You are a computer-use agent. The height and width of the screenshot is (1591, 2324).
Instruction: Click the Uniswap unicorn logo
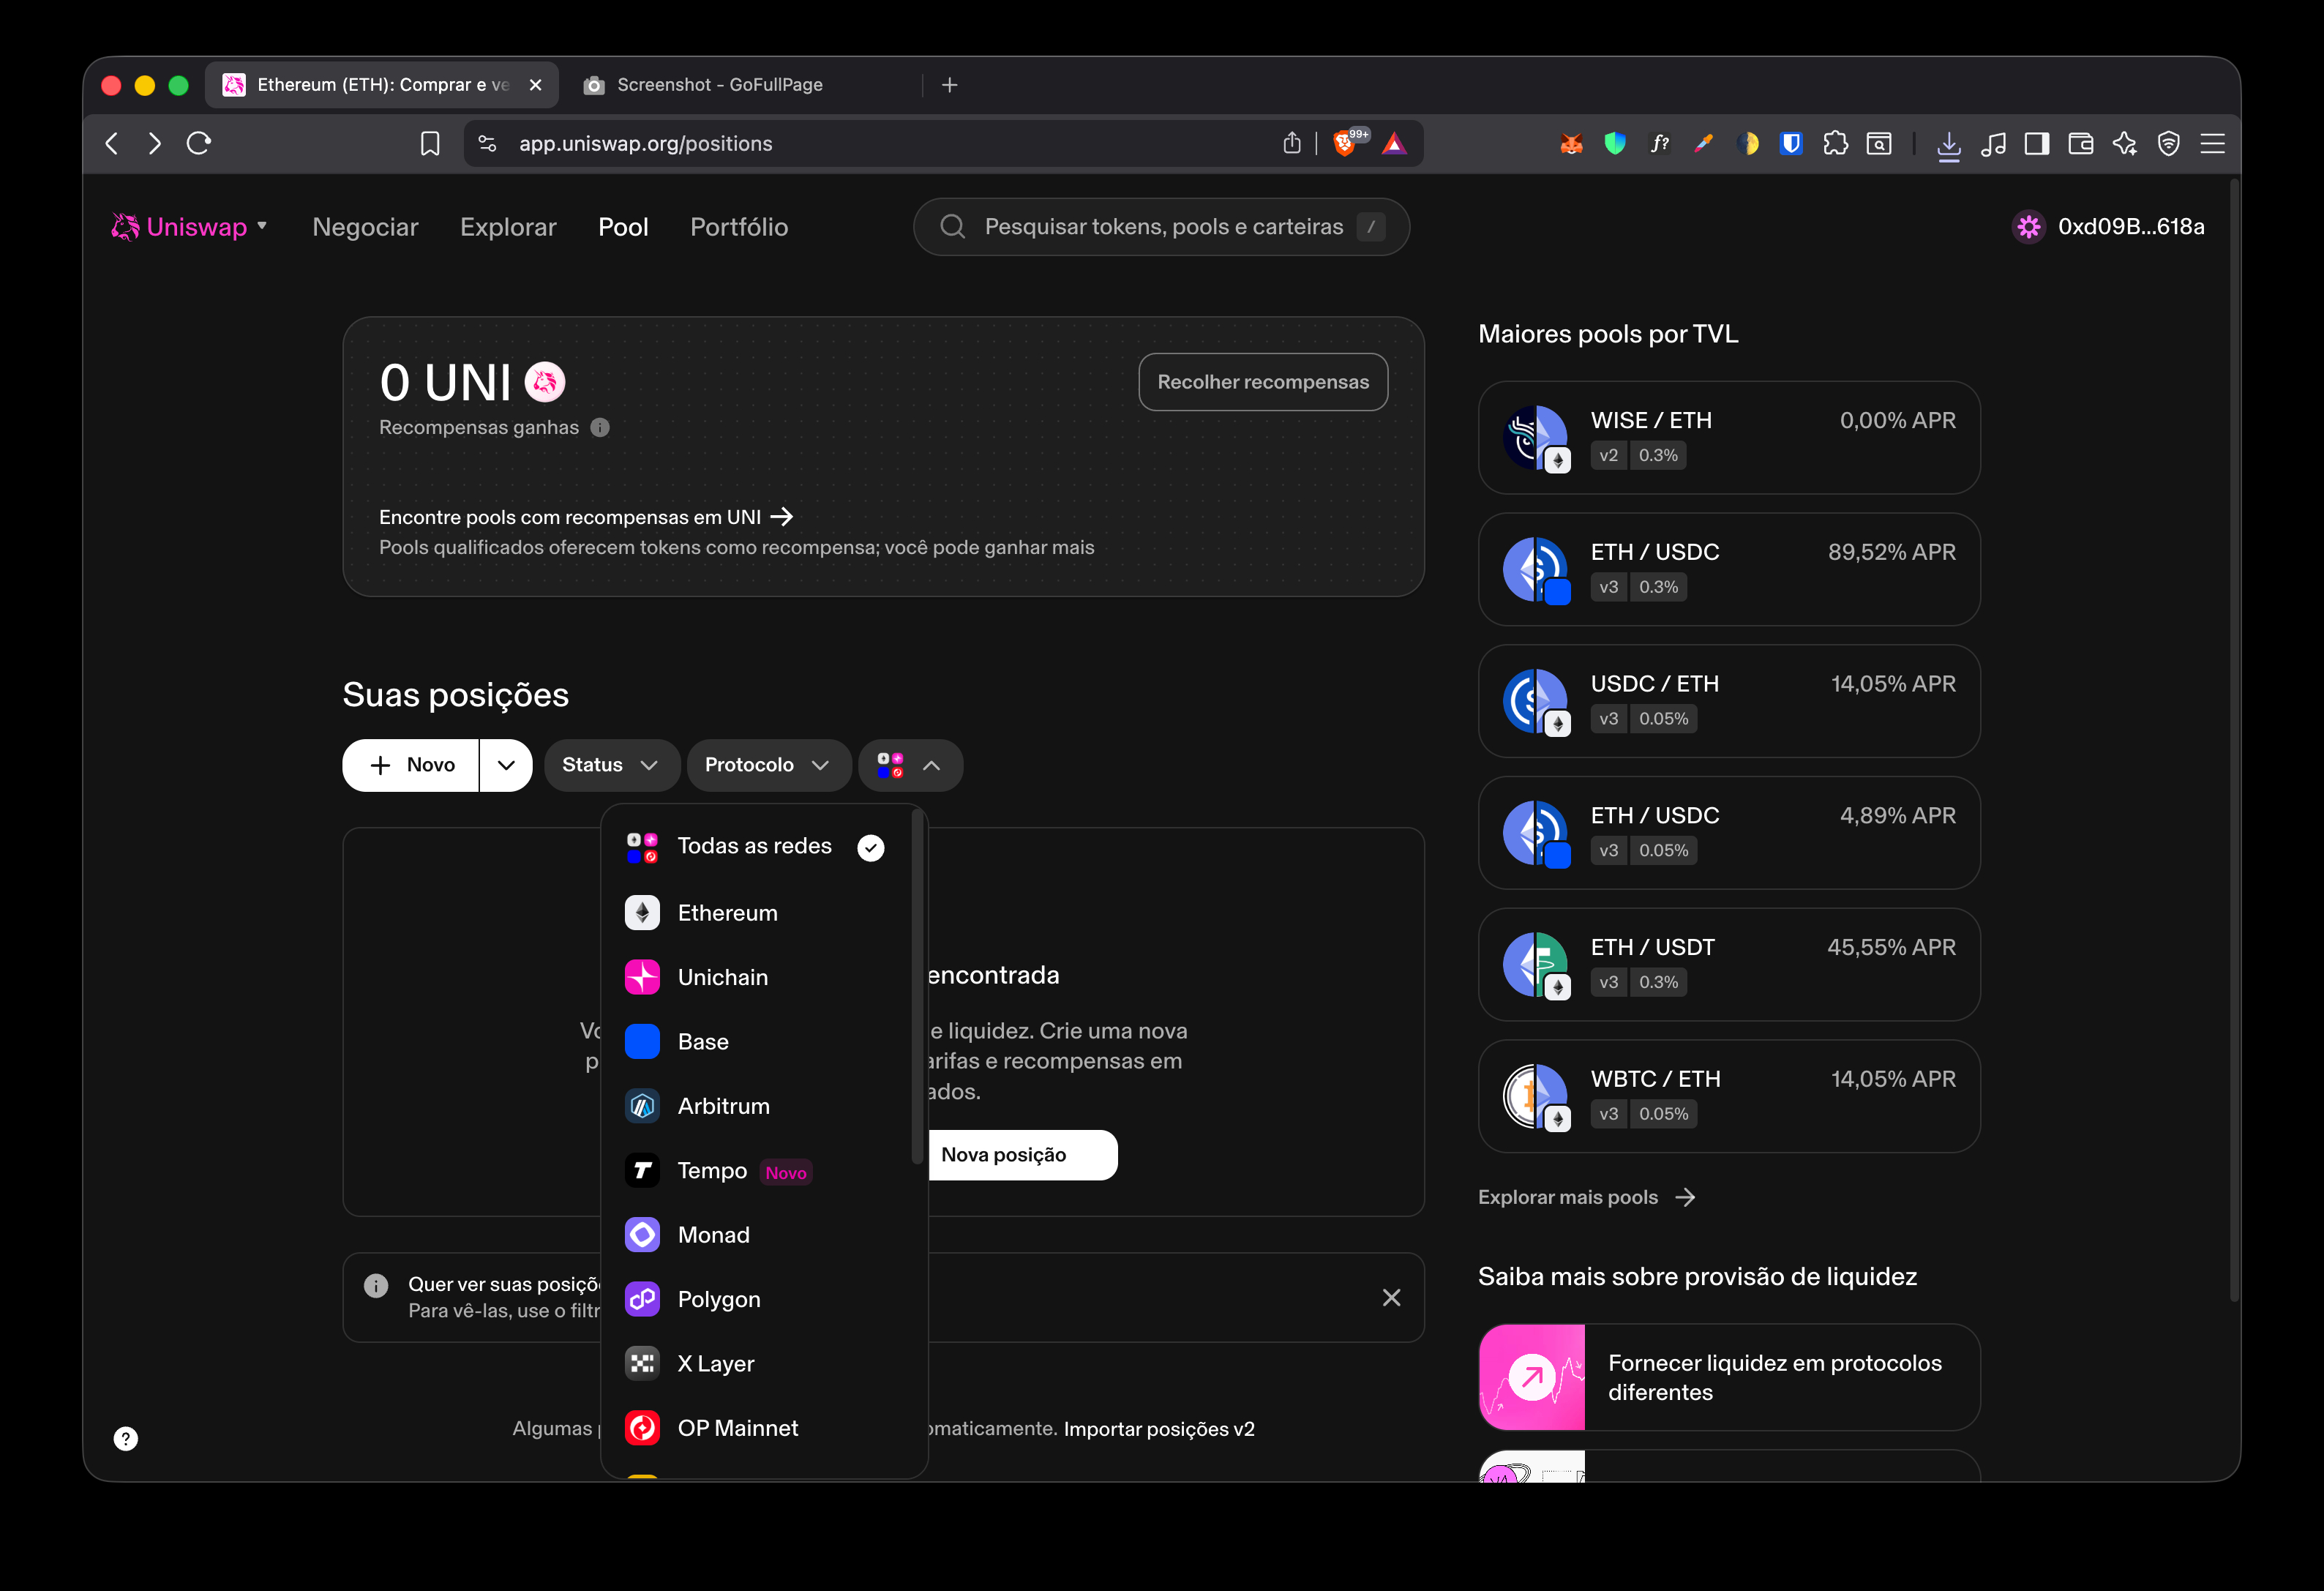(125, 227)
